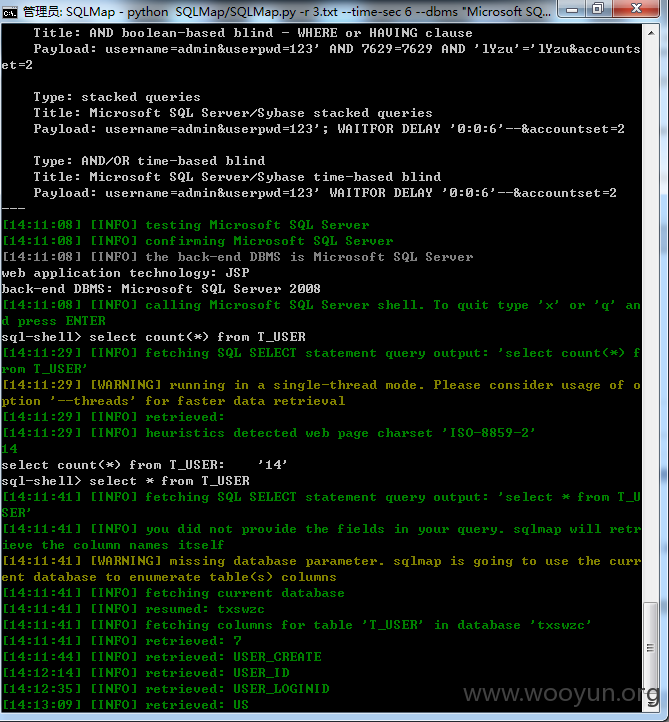Viewport: 669px width, 722px height.
Task: Click 'retrieved: USER_CREATE' log line
Action: click(162, 657)
